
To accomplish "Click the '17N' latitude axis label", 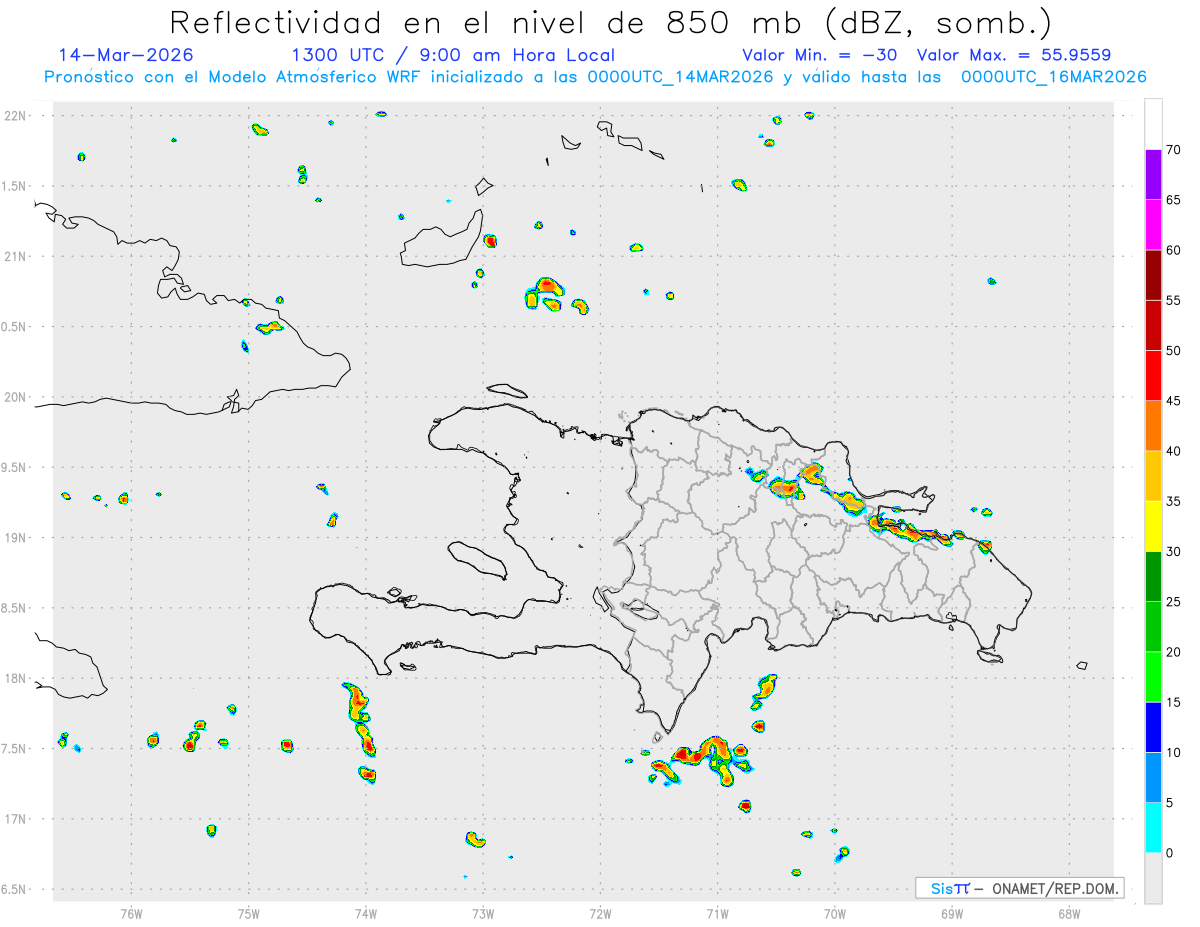I will pos(15,819).
